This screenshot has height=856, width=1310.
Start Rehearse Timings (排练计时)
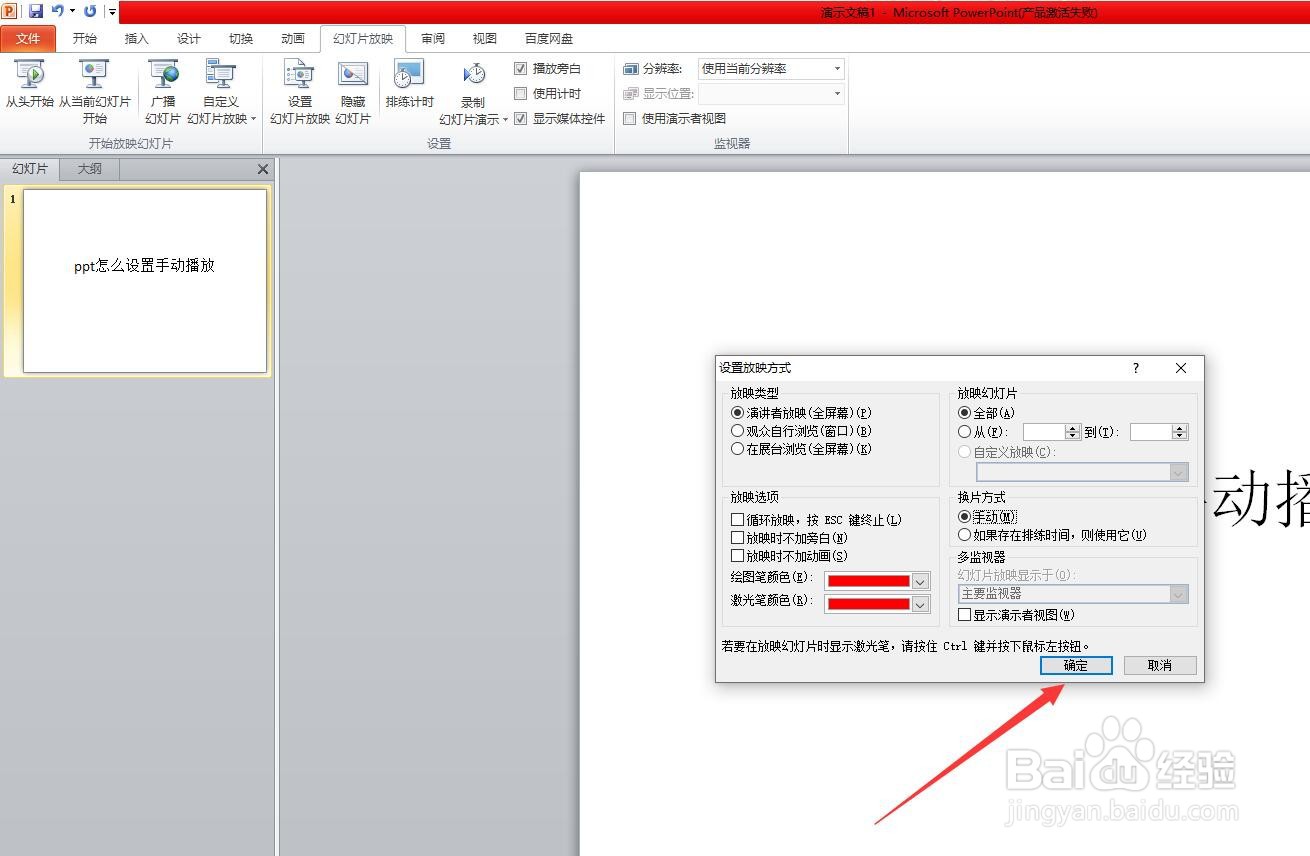click(x=408, y=88)
